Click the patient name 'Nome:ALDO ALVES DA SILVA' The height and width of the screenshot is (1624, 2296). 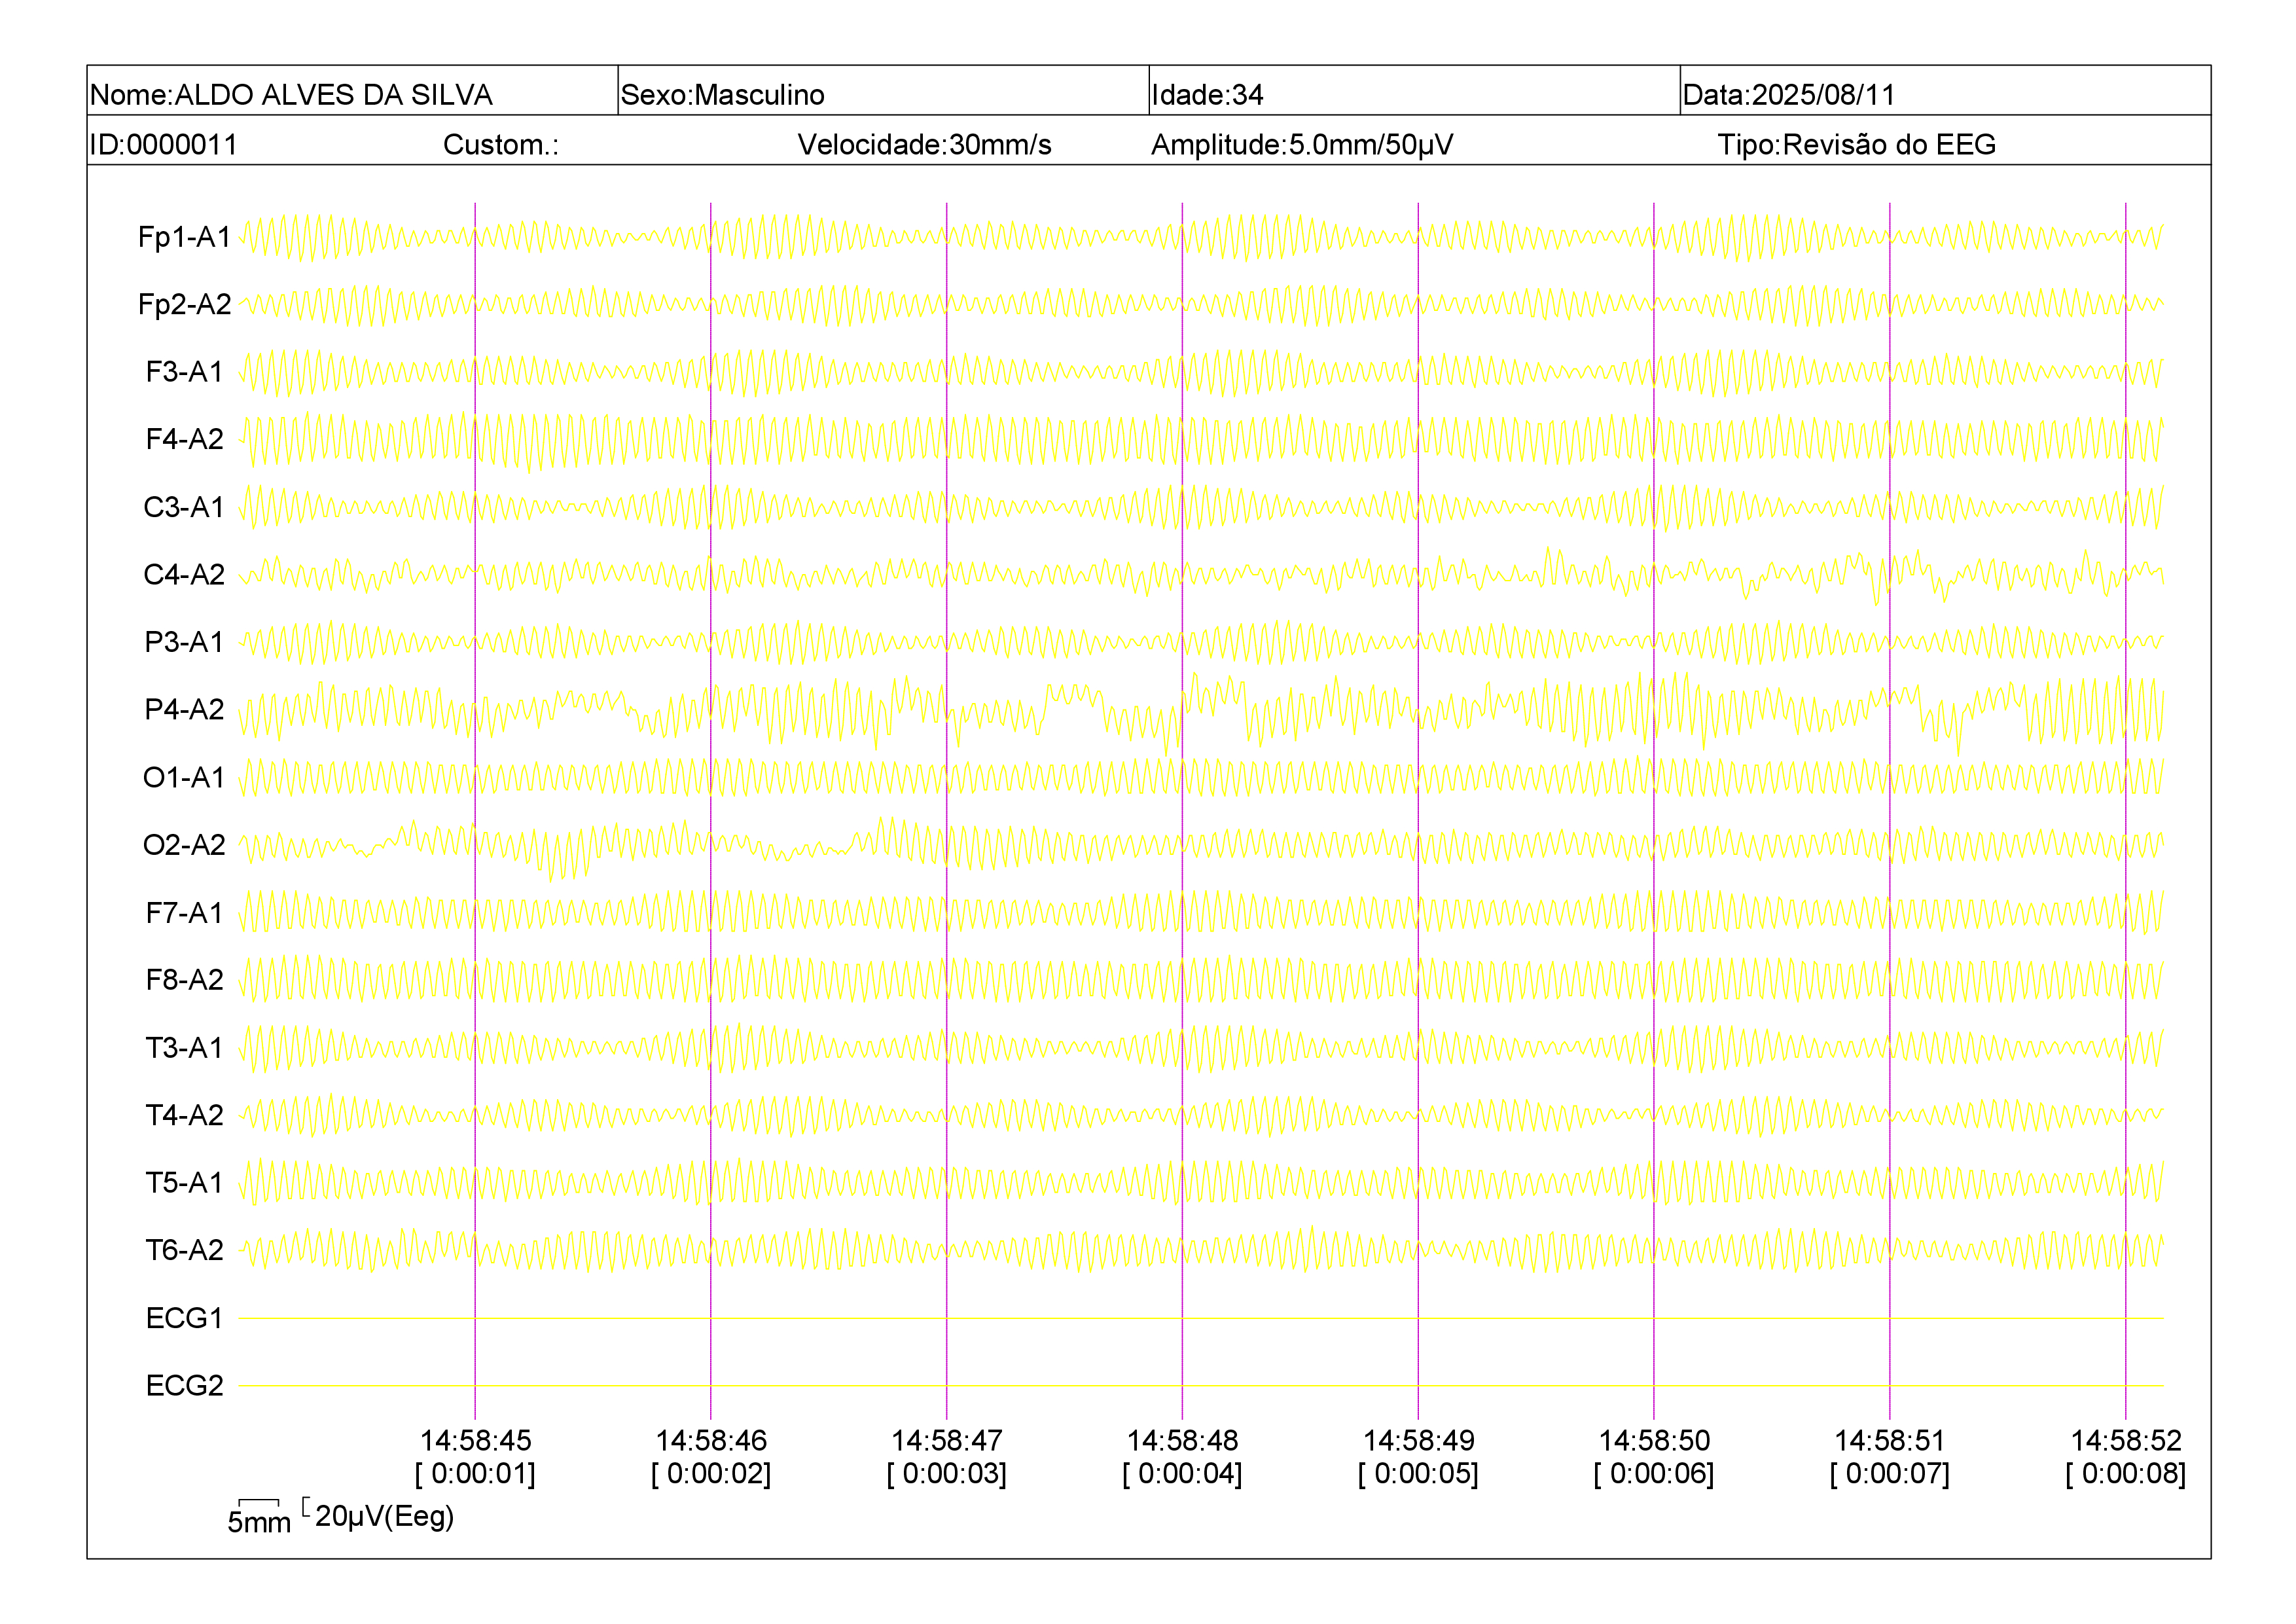(291, 94)
